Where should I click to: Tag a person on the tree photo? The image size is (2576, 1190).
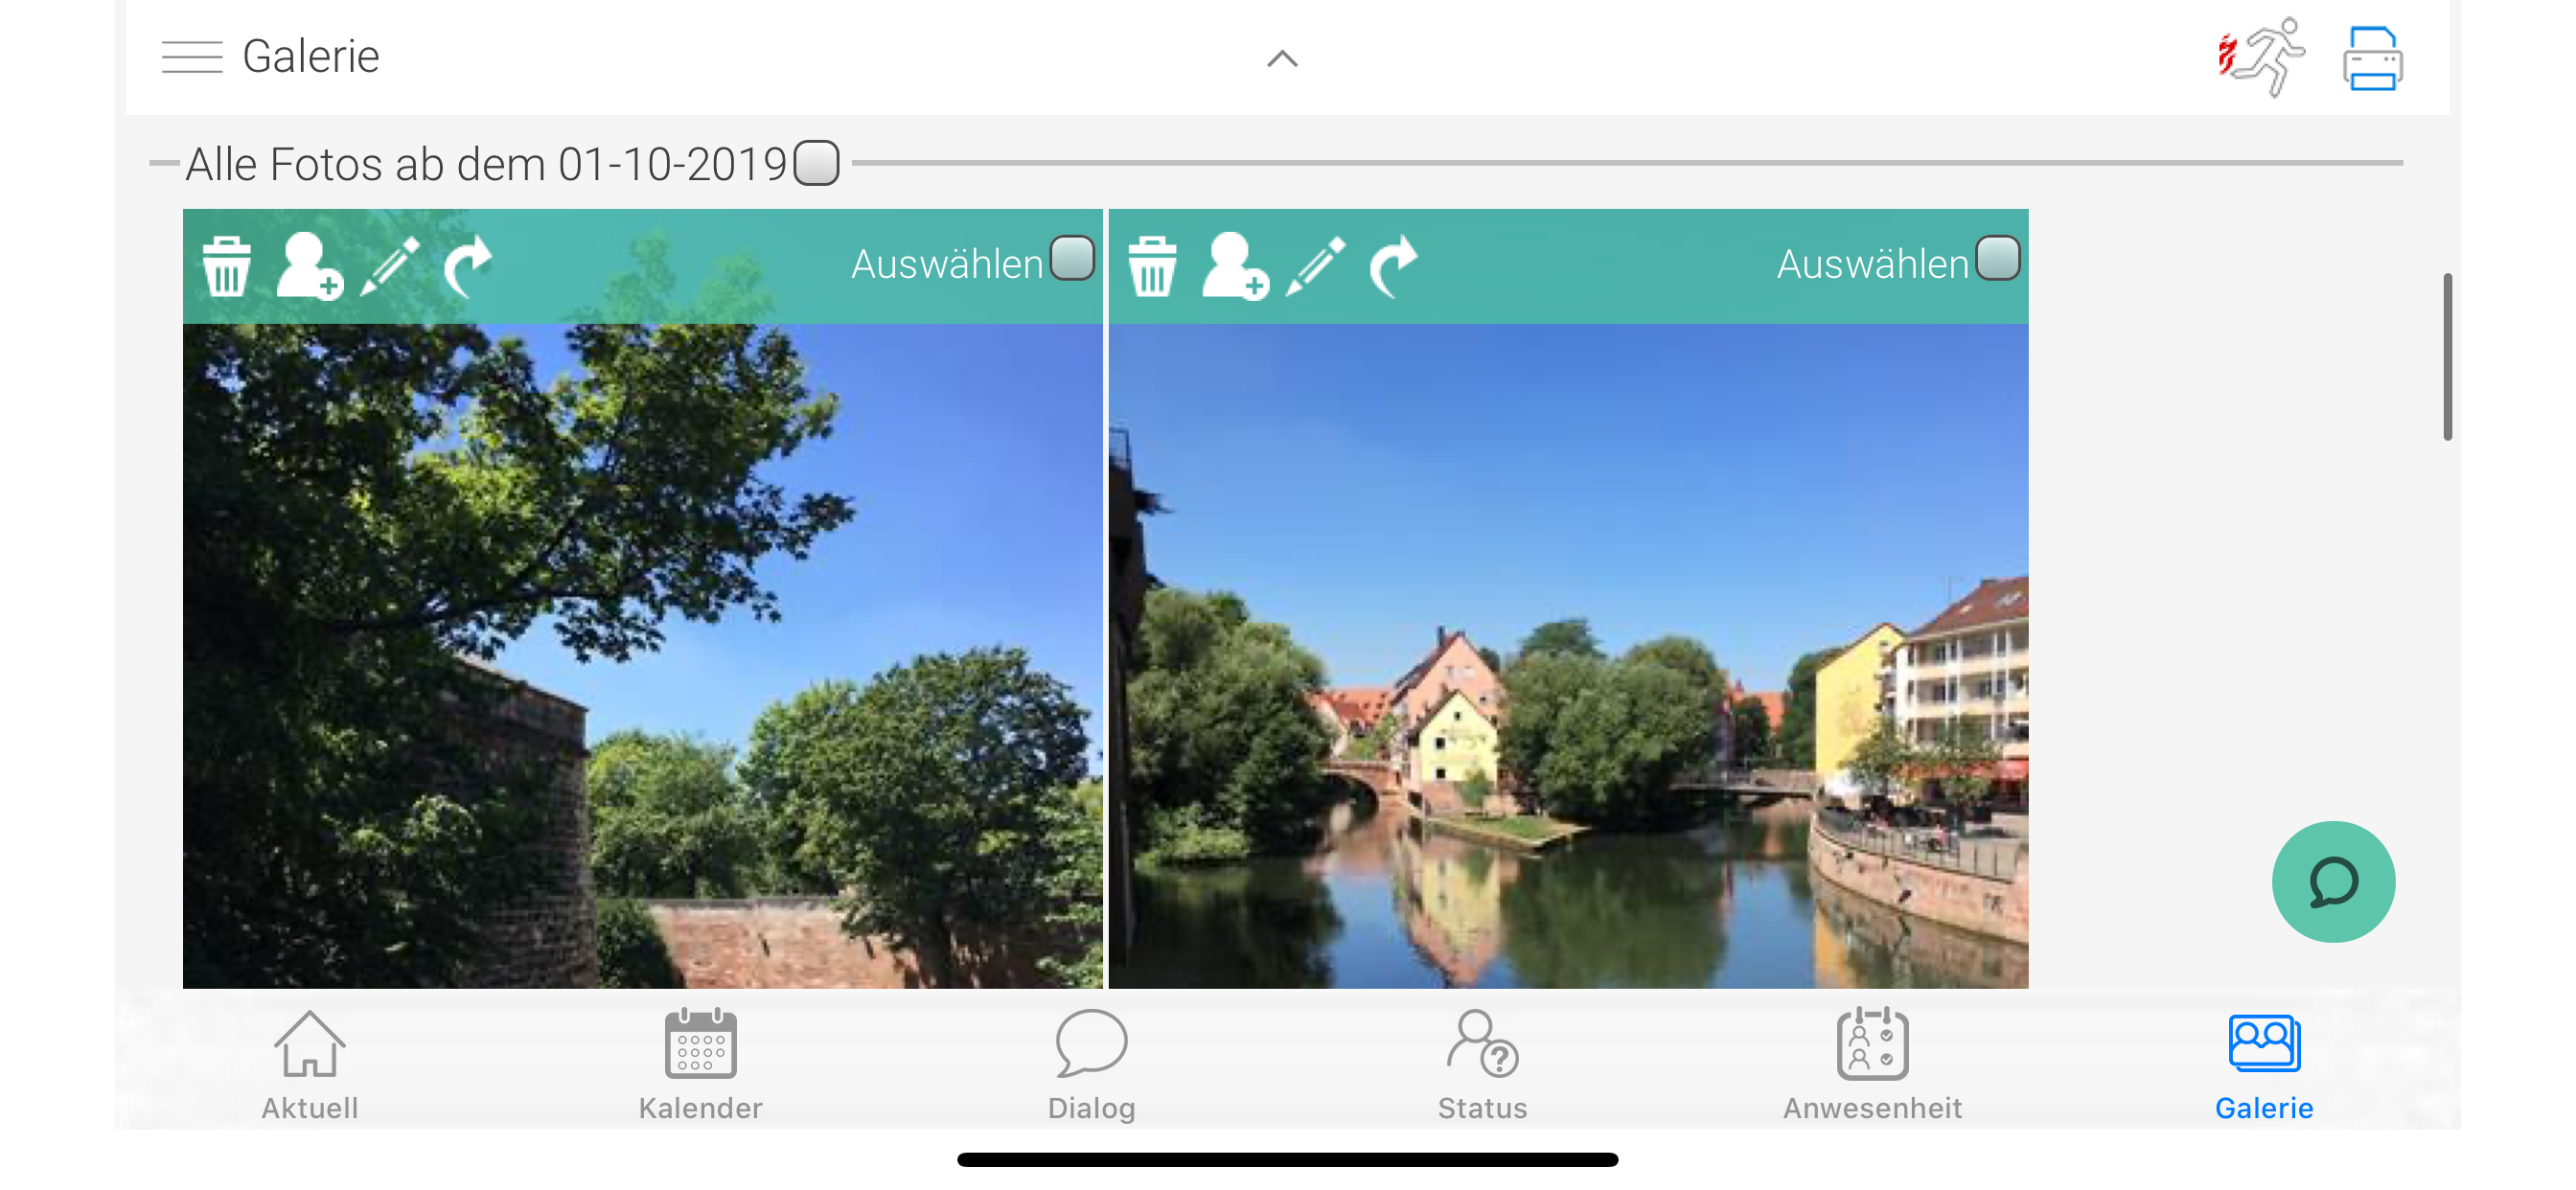(x=309, y=266)
